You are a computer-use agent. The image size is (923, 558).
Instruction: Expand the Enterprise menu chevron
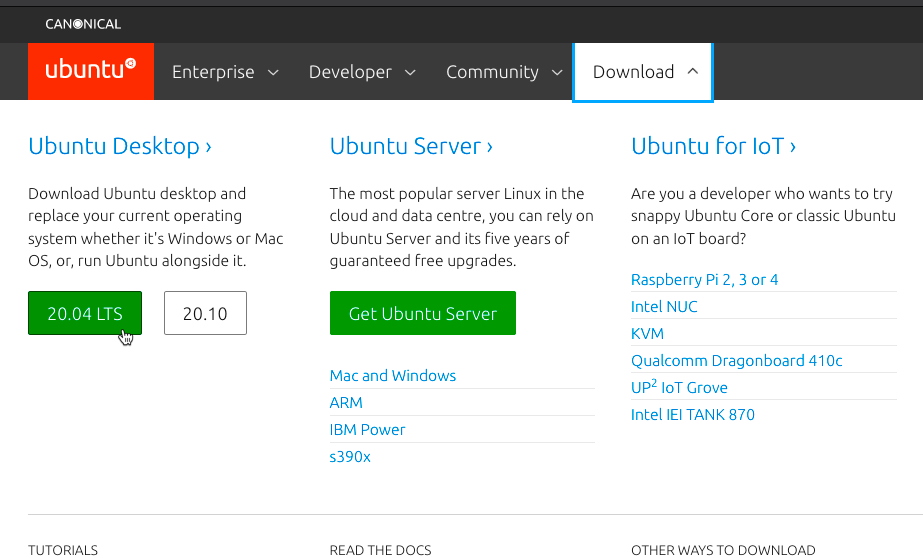tap(273, 72)
